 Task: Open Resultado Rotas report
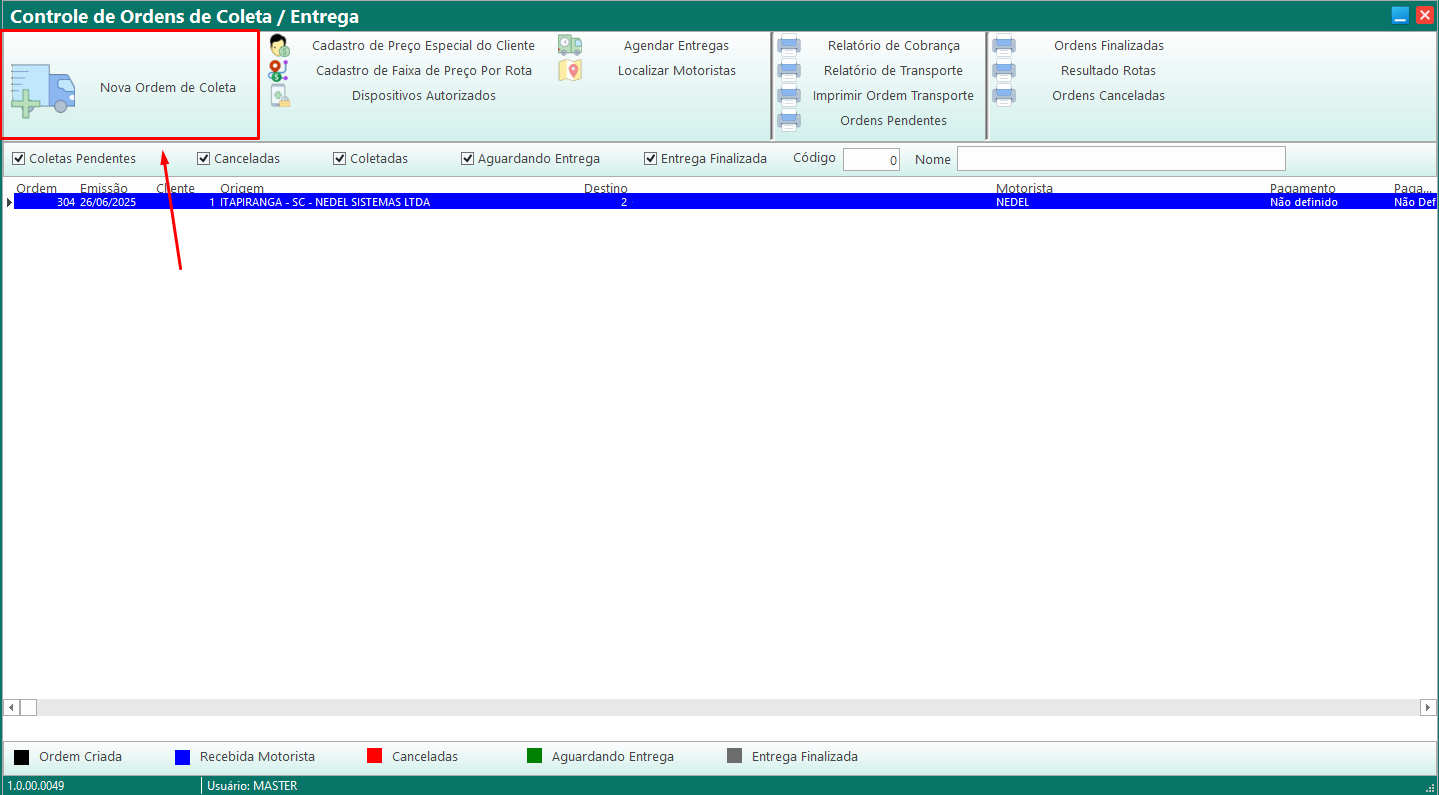click(1108, 71)
